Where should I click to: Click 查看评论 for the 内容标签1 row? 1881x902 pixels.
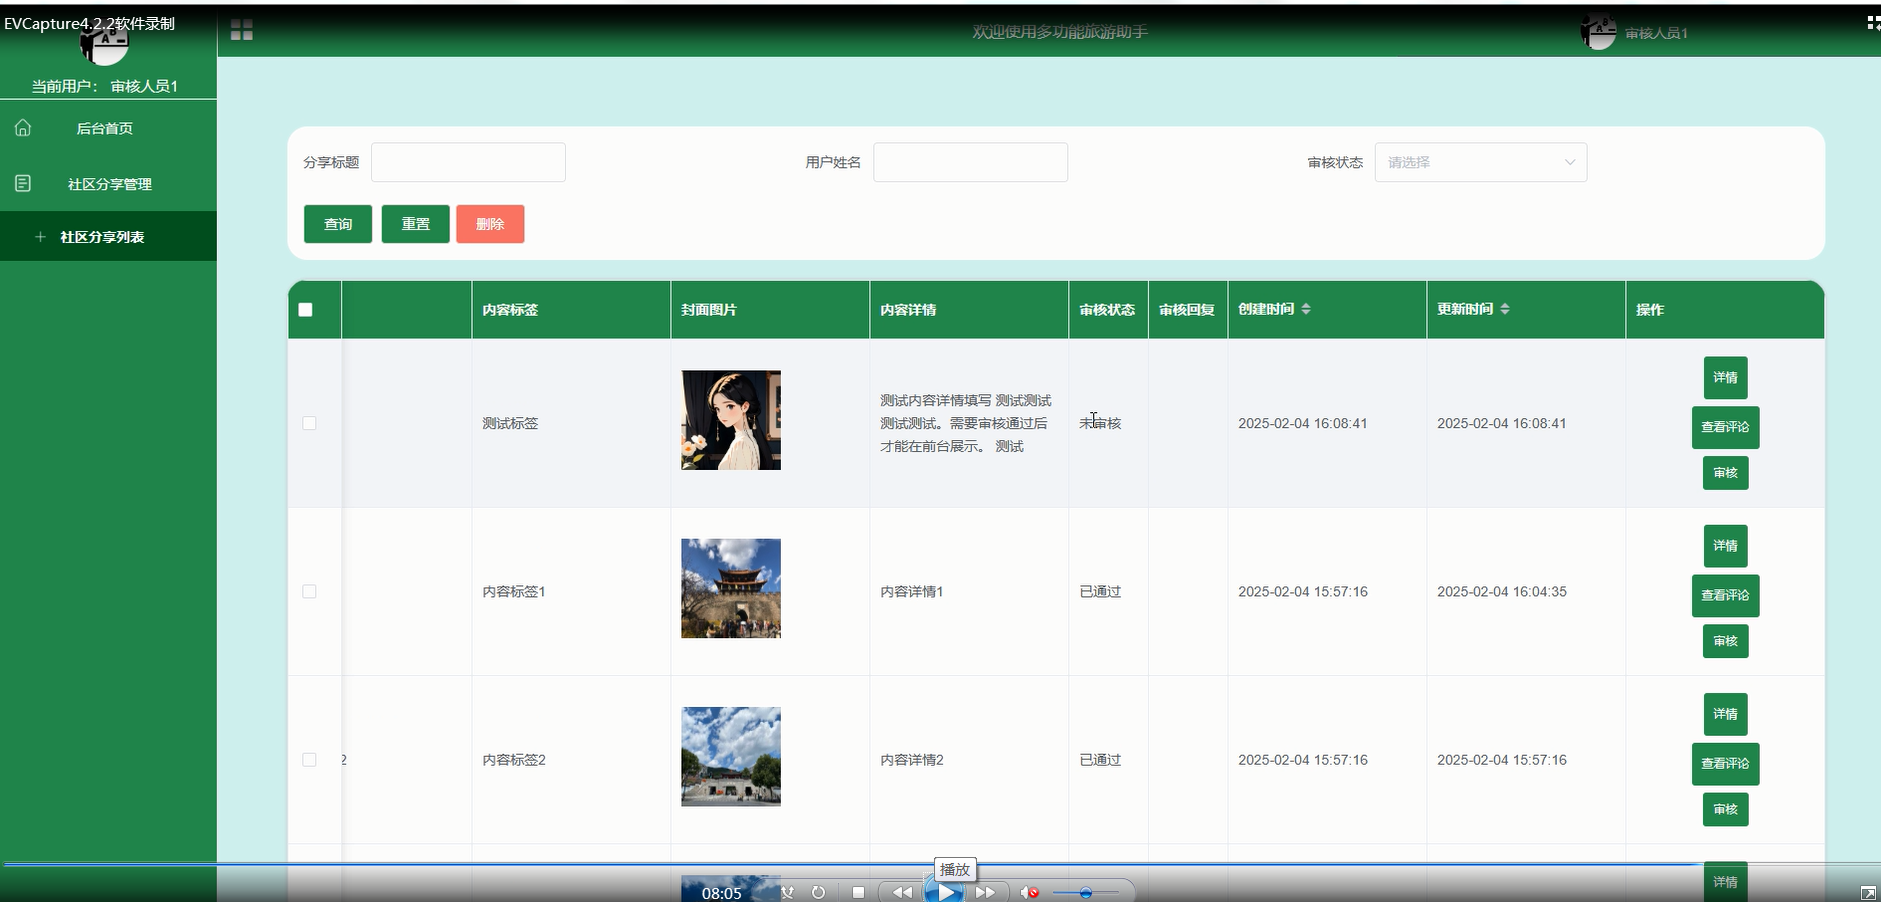[x=1725, y=595]
